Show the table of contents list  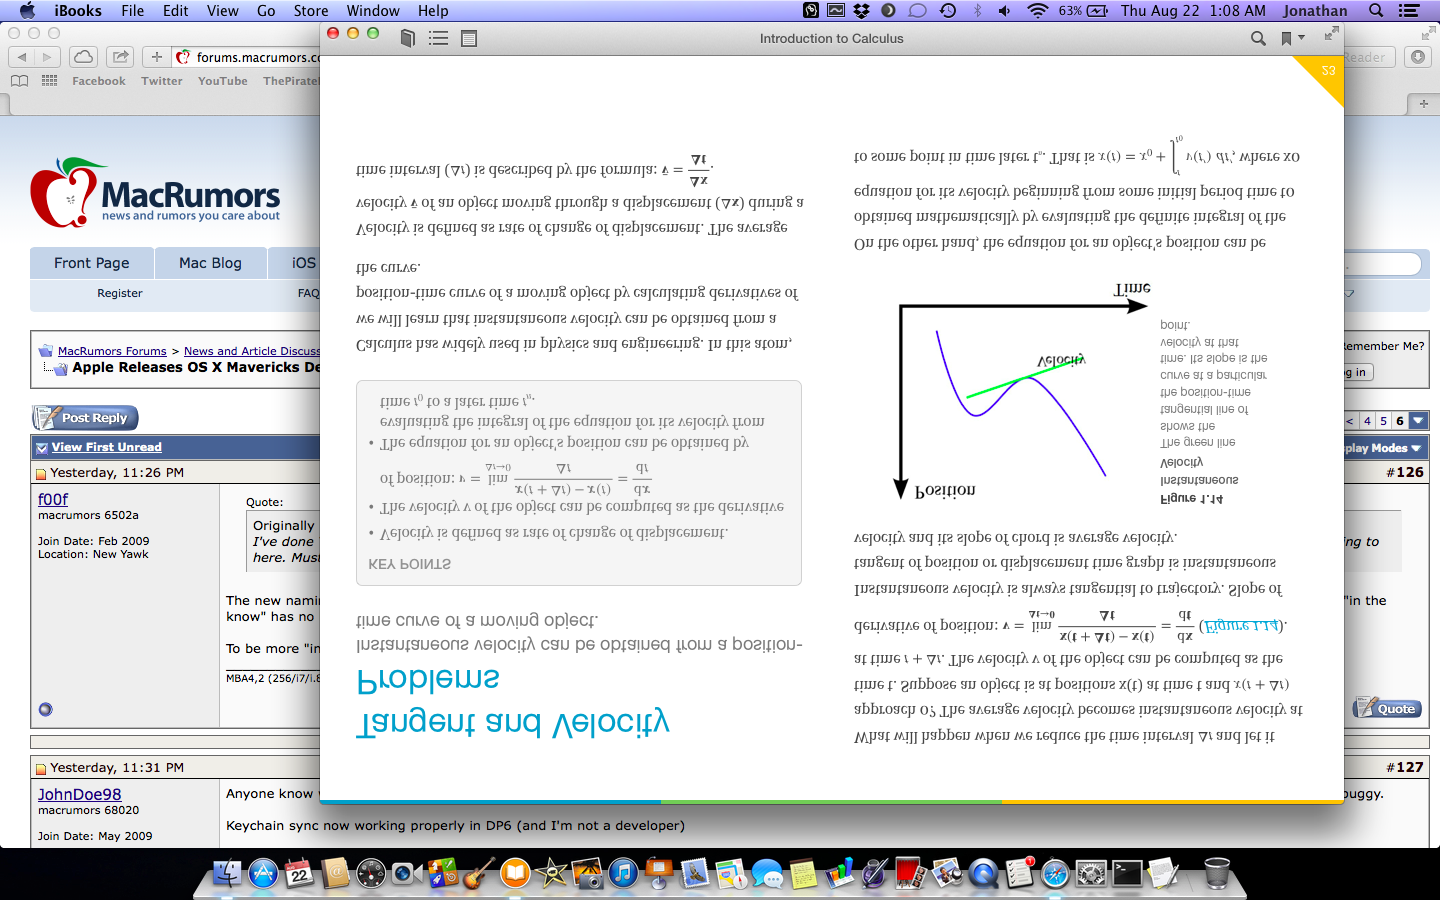point(438,38)
